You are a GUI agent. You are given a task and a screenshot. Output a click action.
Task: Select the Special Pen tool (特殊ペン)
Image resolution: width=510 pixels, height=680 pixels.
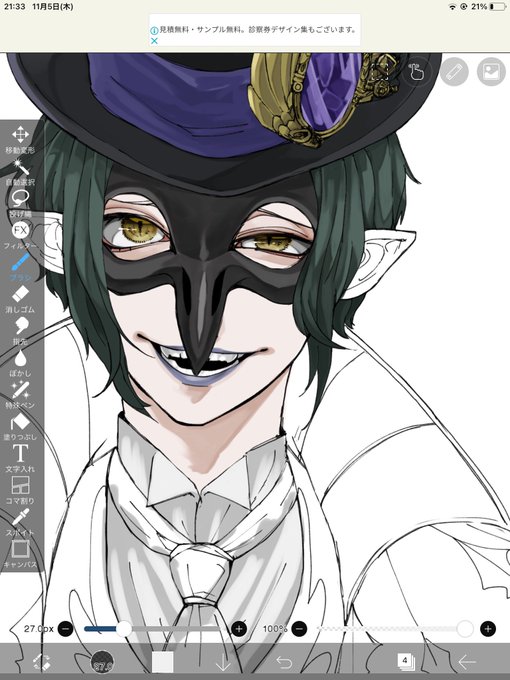(x=20, y=395)
